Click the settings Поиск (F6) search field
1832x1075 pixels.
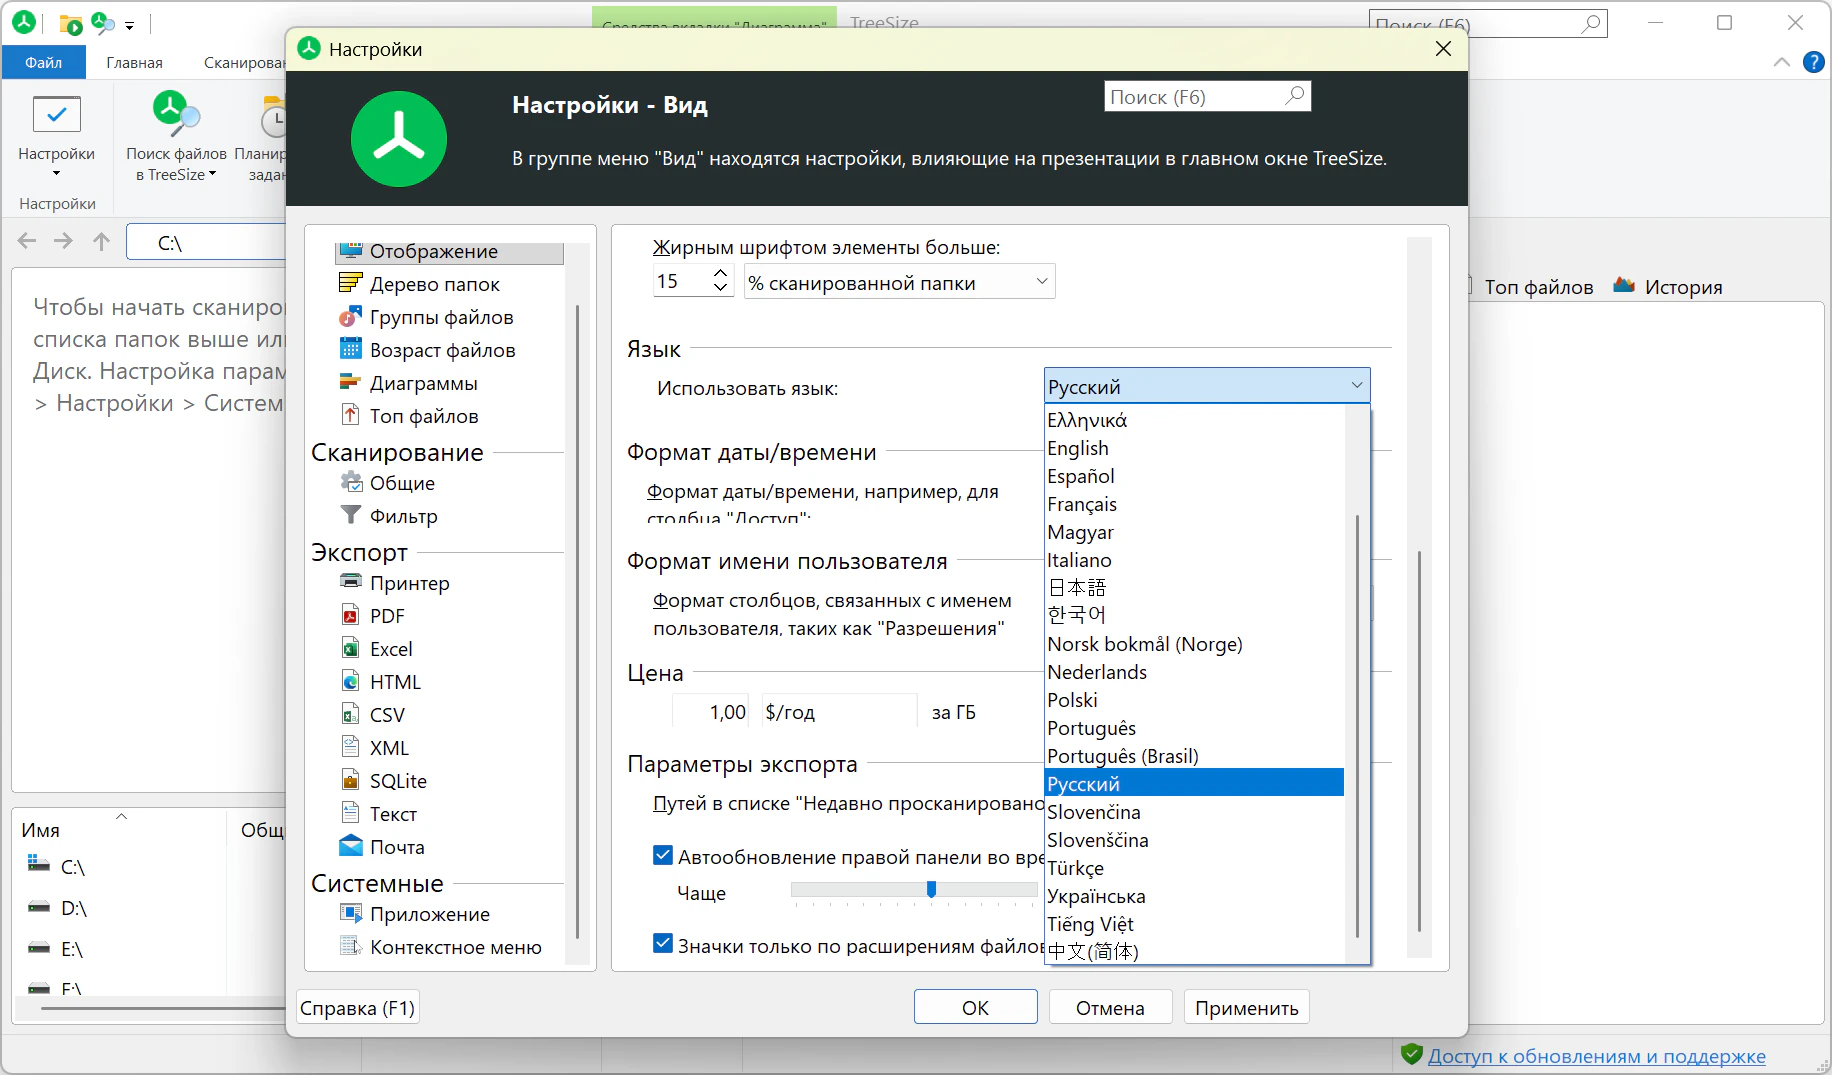coord(1194,97)
